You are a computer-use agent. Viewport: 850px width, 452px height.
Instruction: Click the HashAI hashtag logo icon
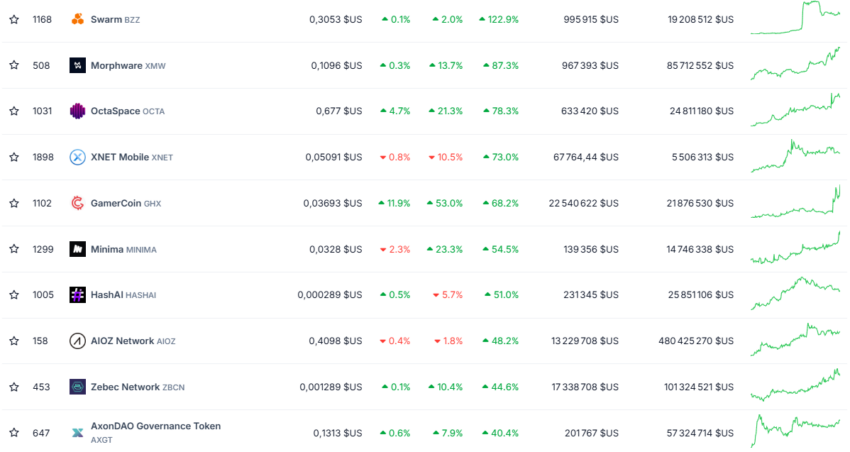pyautogui.click(x=78, y=295)
